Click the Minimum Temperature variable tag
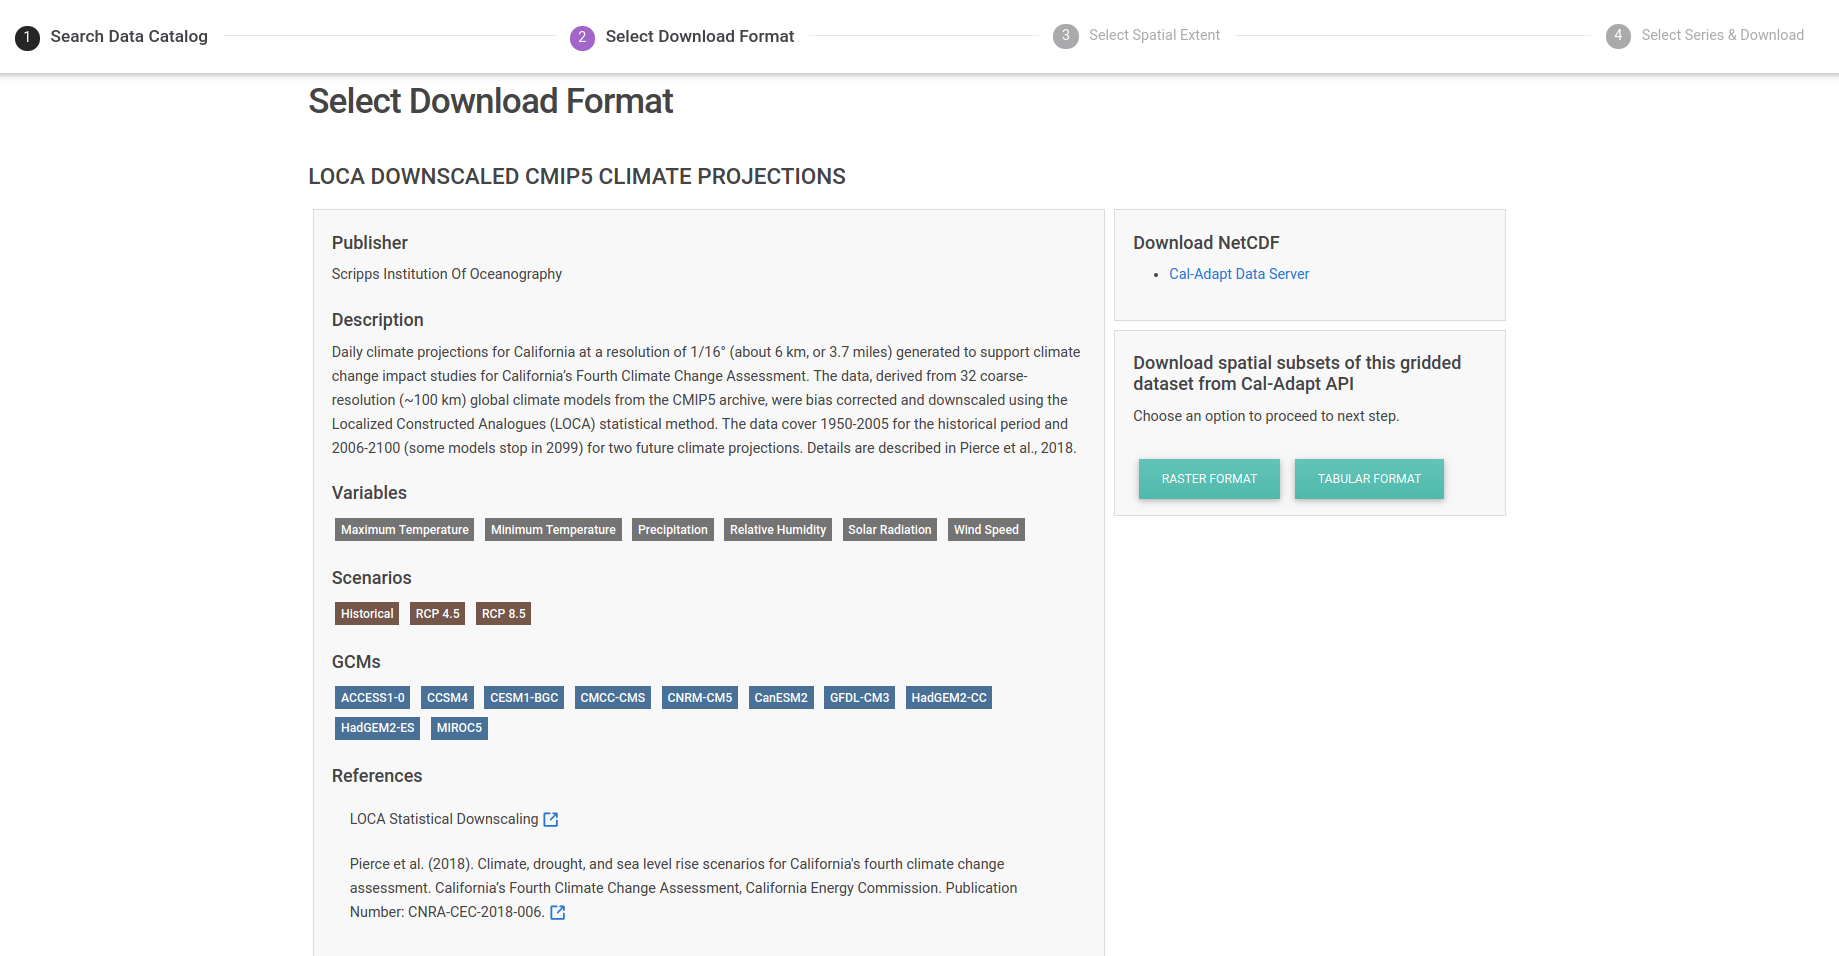The width and height of the screenshot is (1839, 956). pos(553,530)
